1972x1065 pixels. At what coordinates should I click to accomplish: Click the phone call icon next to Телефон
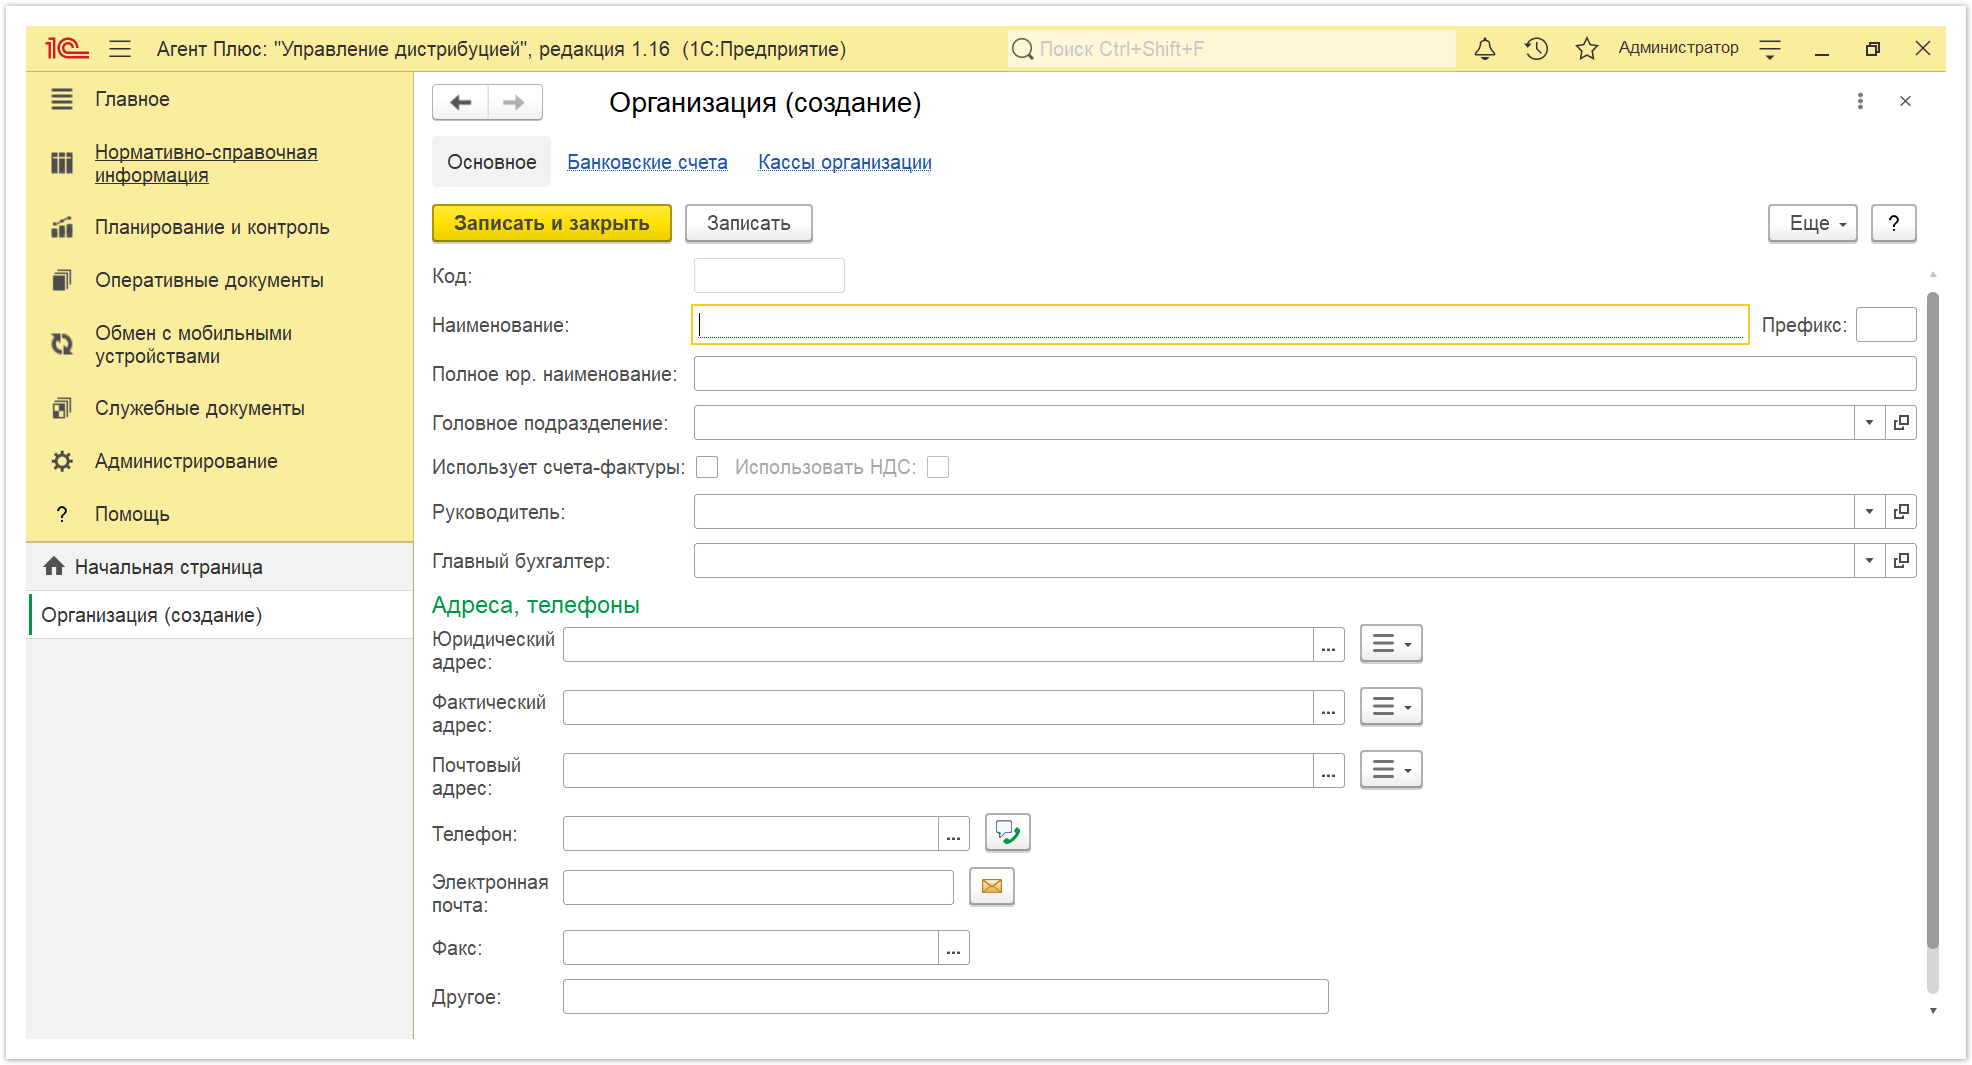coord(1007,832)
